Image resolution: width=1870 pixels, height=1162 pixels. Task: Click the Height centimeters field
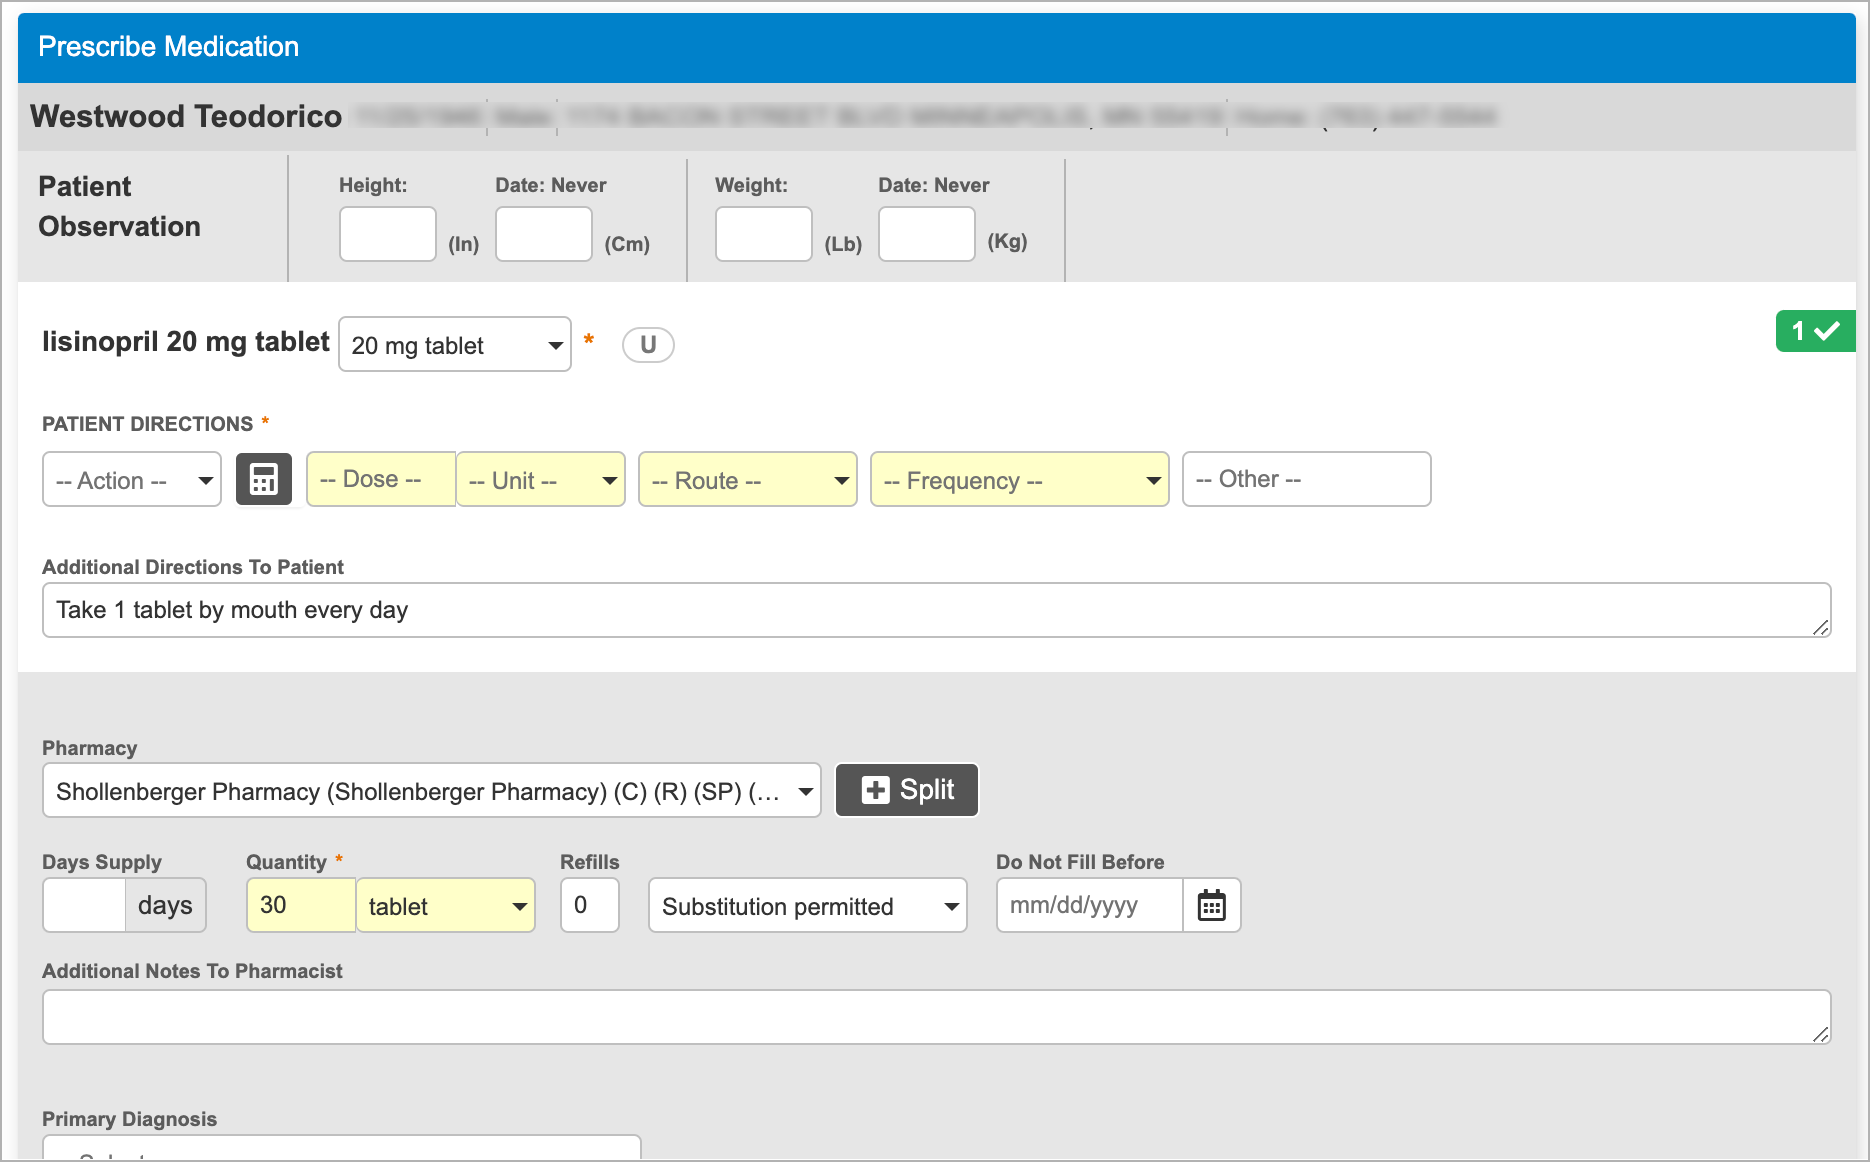pyautogui.click(x=544, y=234)
